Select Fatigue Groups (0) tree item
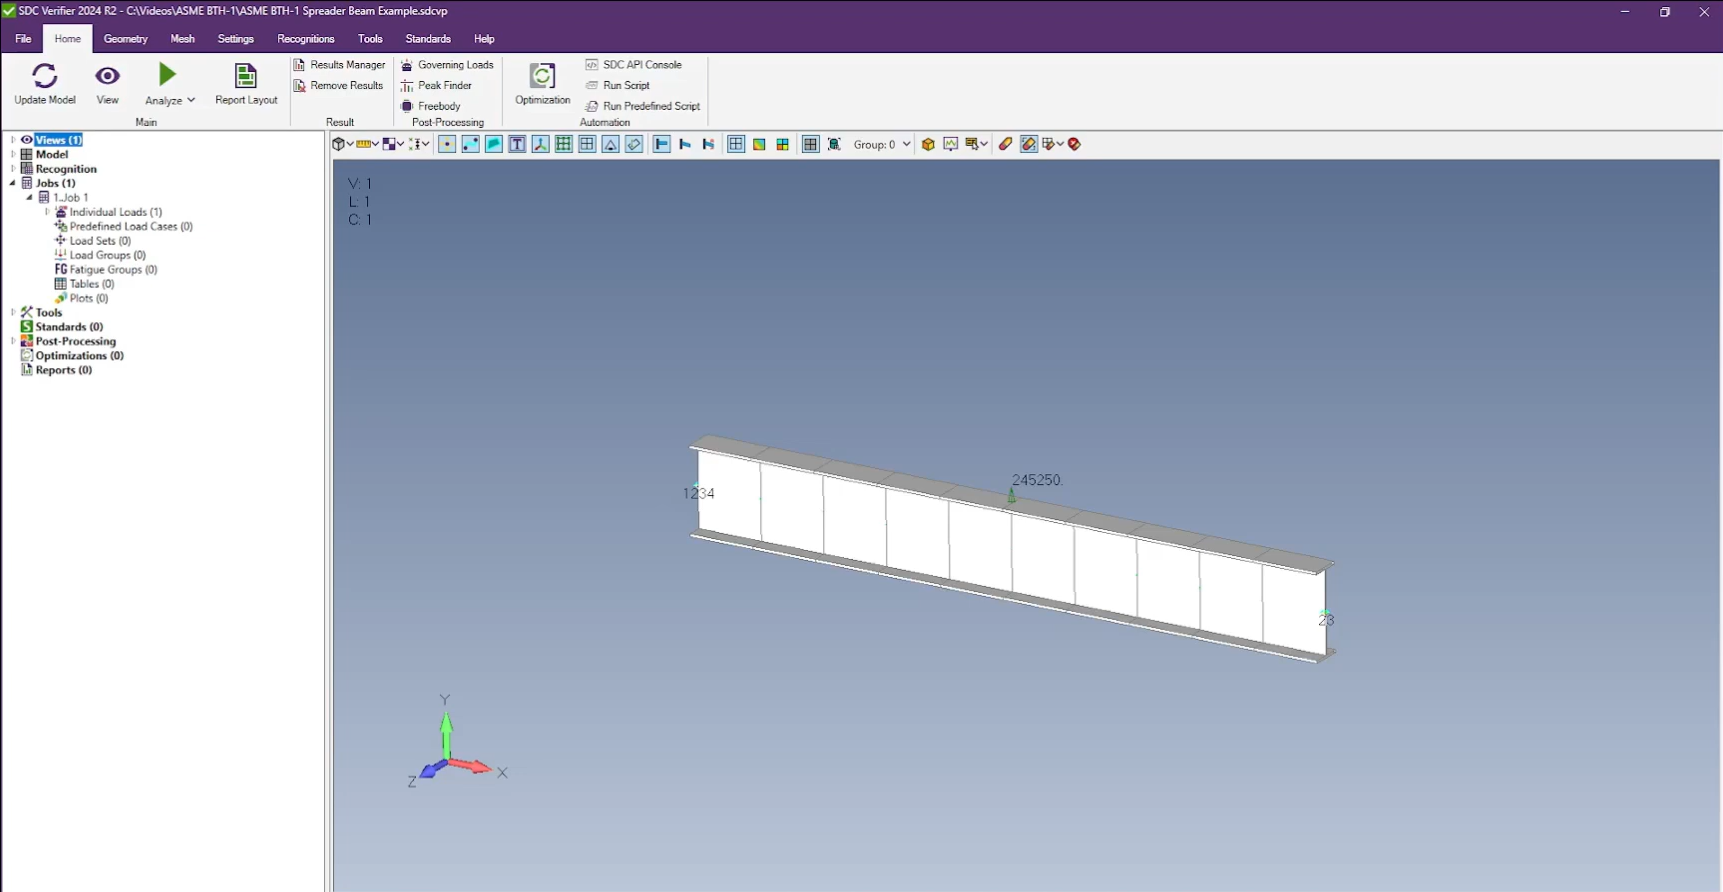Screen dimensions: 1723x892 click(106, 270)
